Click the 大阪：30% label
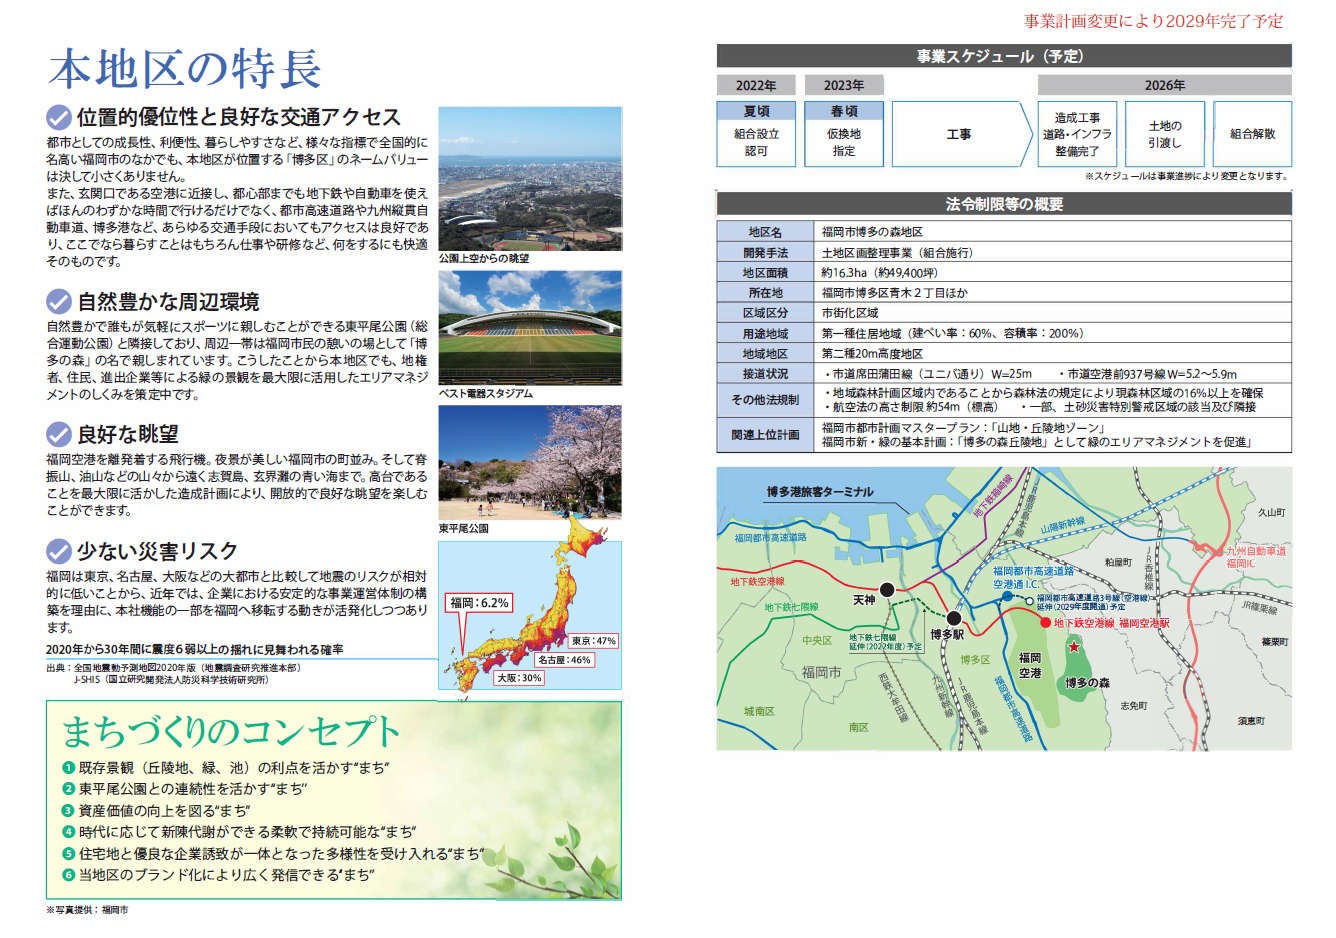 [x=519, y=678]
